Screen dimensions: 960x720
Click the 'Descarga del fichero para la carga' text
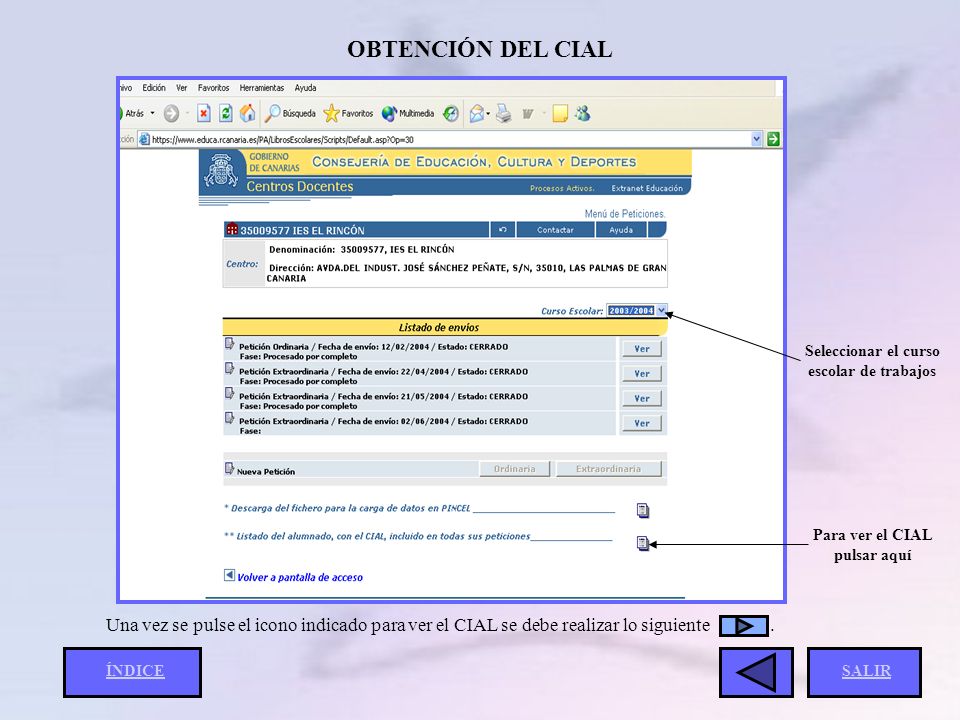point(311,508)
